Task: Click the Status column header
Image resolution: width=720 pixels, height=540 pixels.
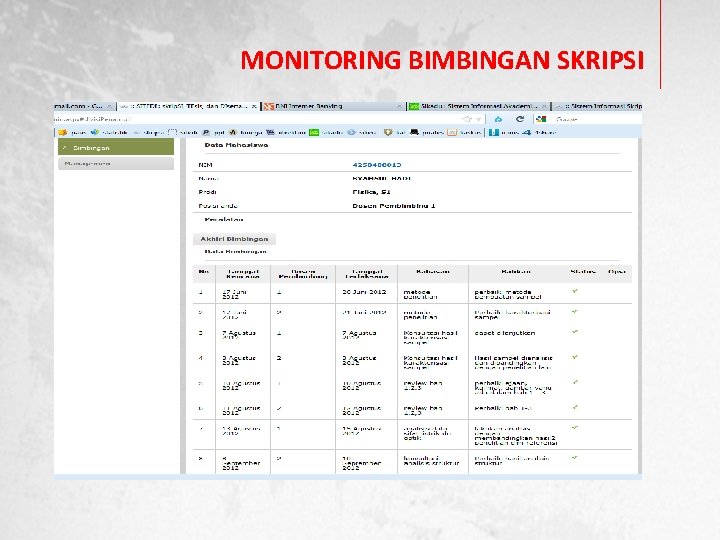Action: pyautogui.click(x=583, y=271)
